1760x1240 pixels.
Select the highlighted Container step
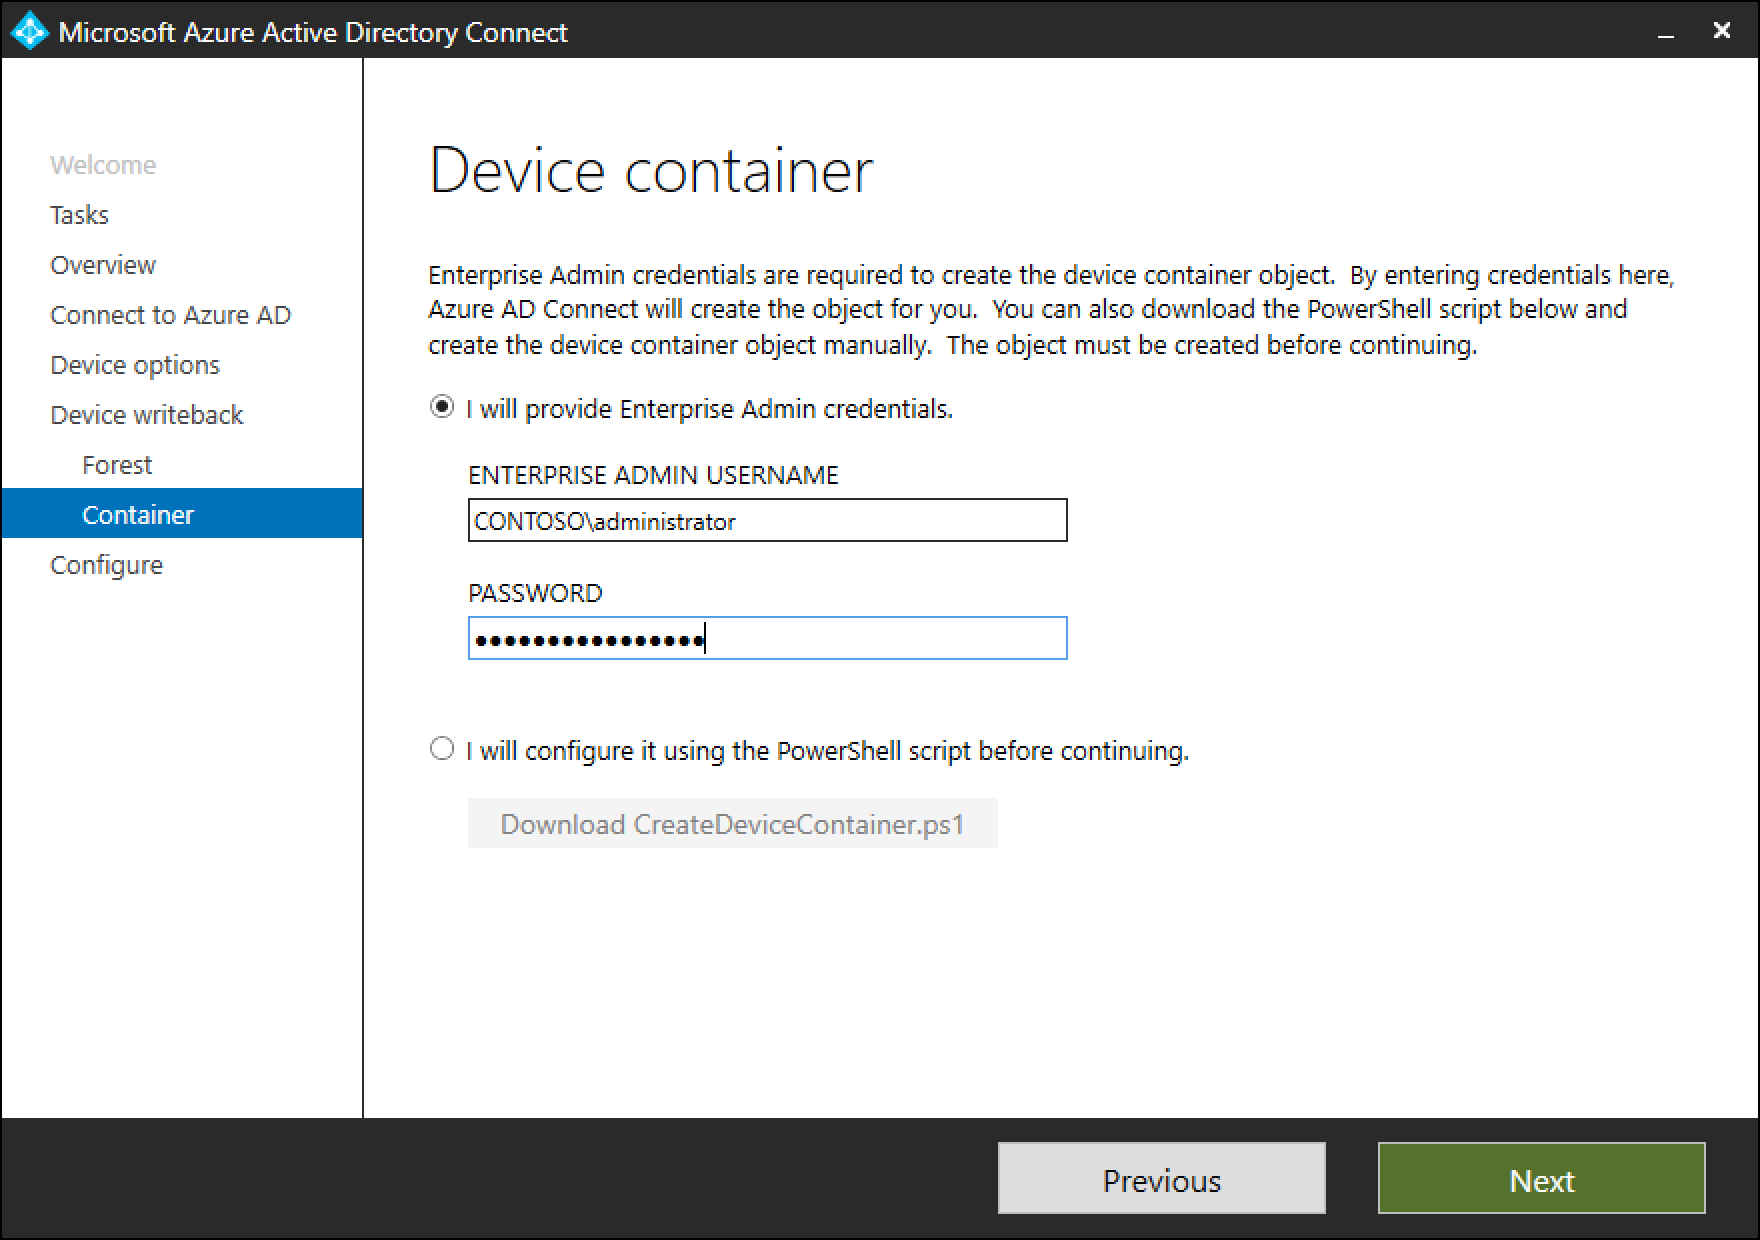(x=138, y=514)
